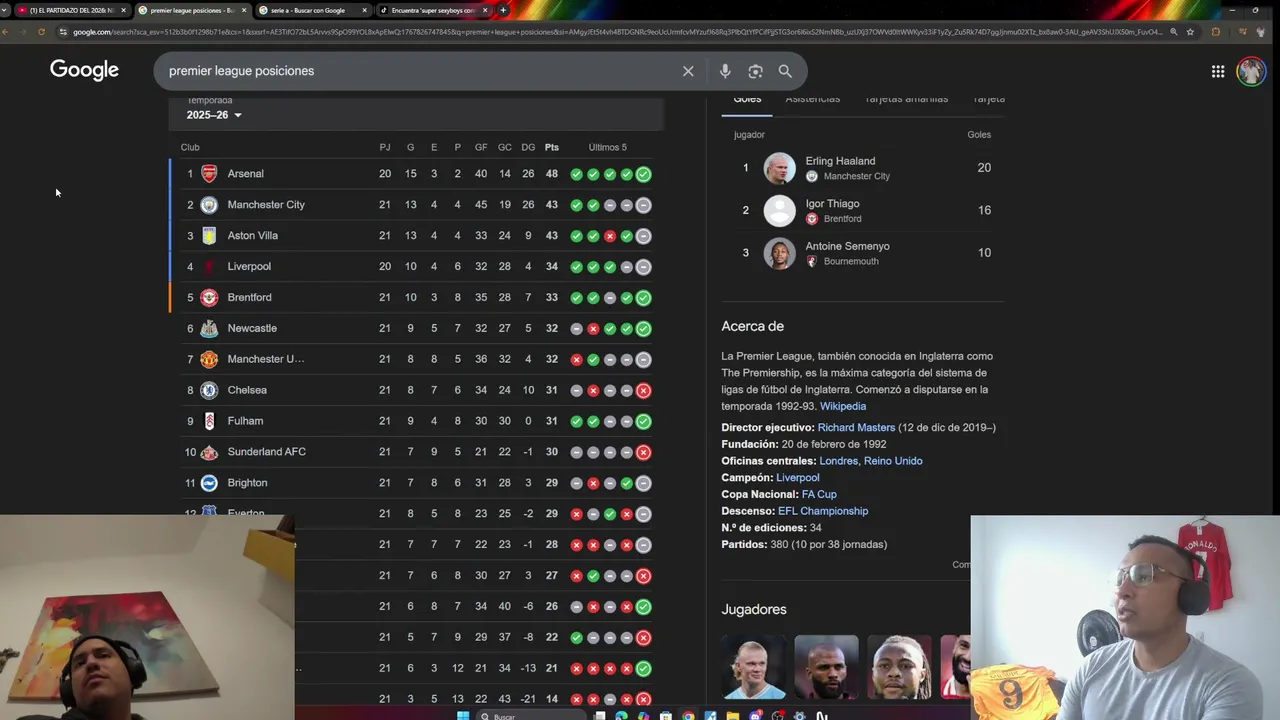This screenshot has width=1280, height=720.
Task: Click the Manchester City club crest
Action: pyautogui.click(x=209, y=205)
